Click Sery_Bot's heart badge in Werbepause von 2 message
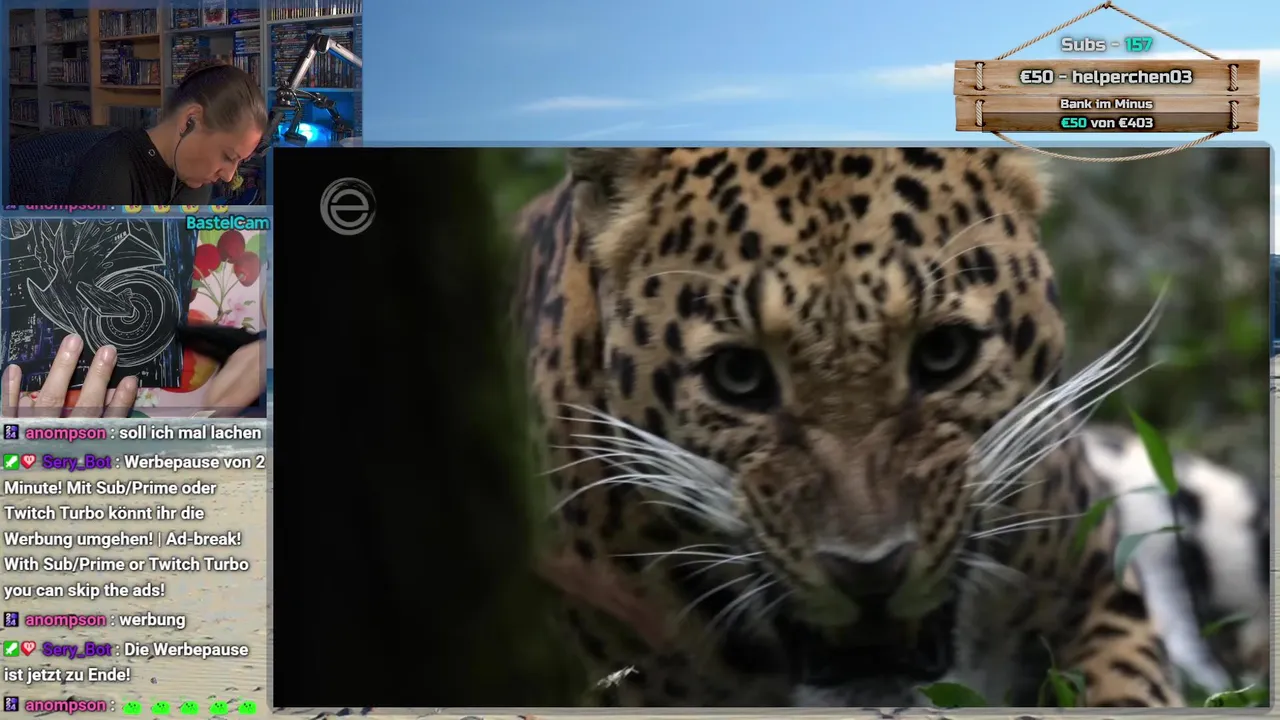 [29, 462]
